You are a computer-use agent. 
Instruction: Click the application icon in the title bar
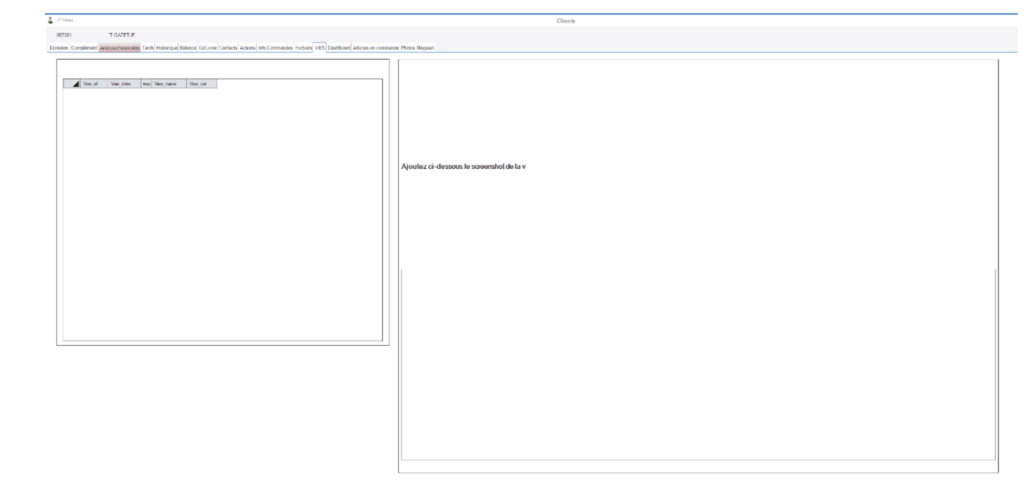click(50, 20)
